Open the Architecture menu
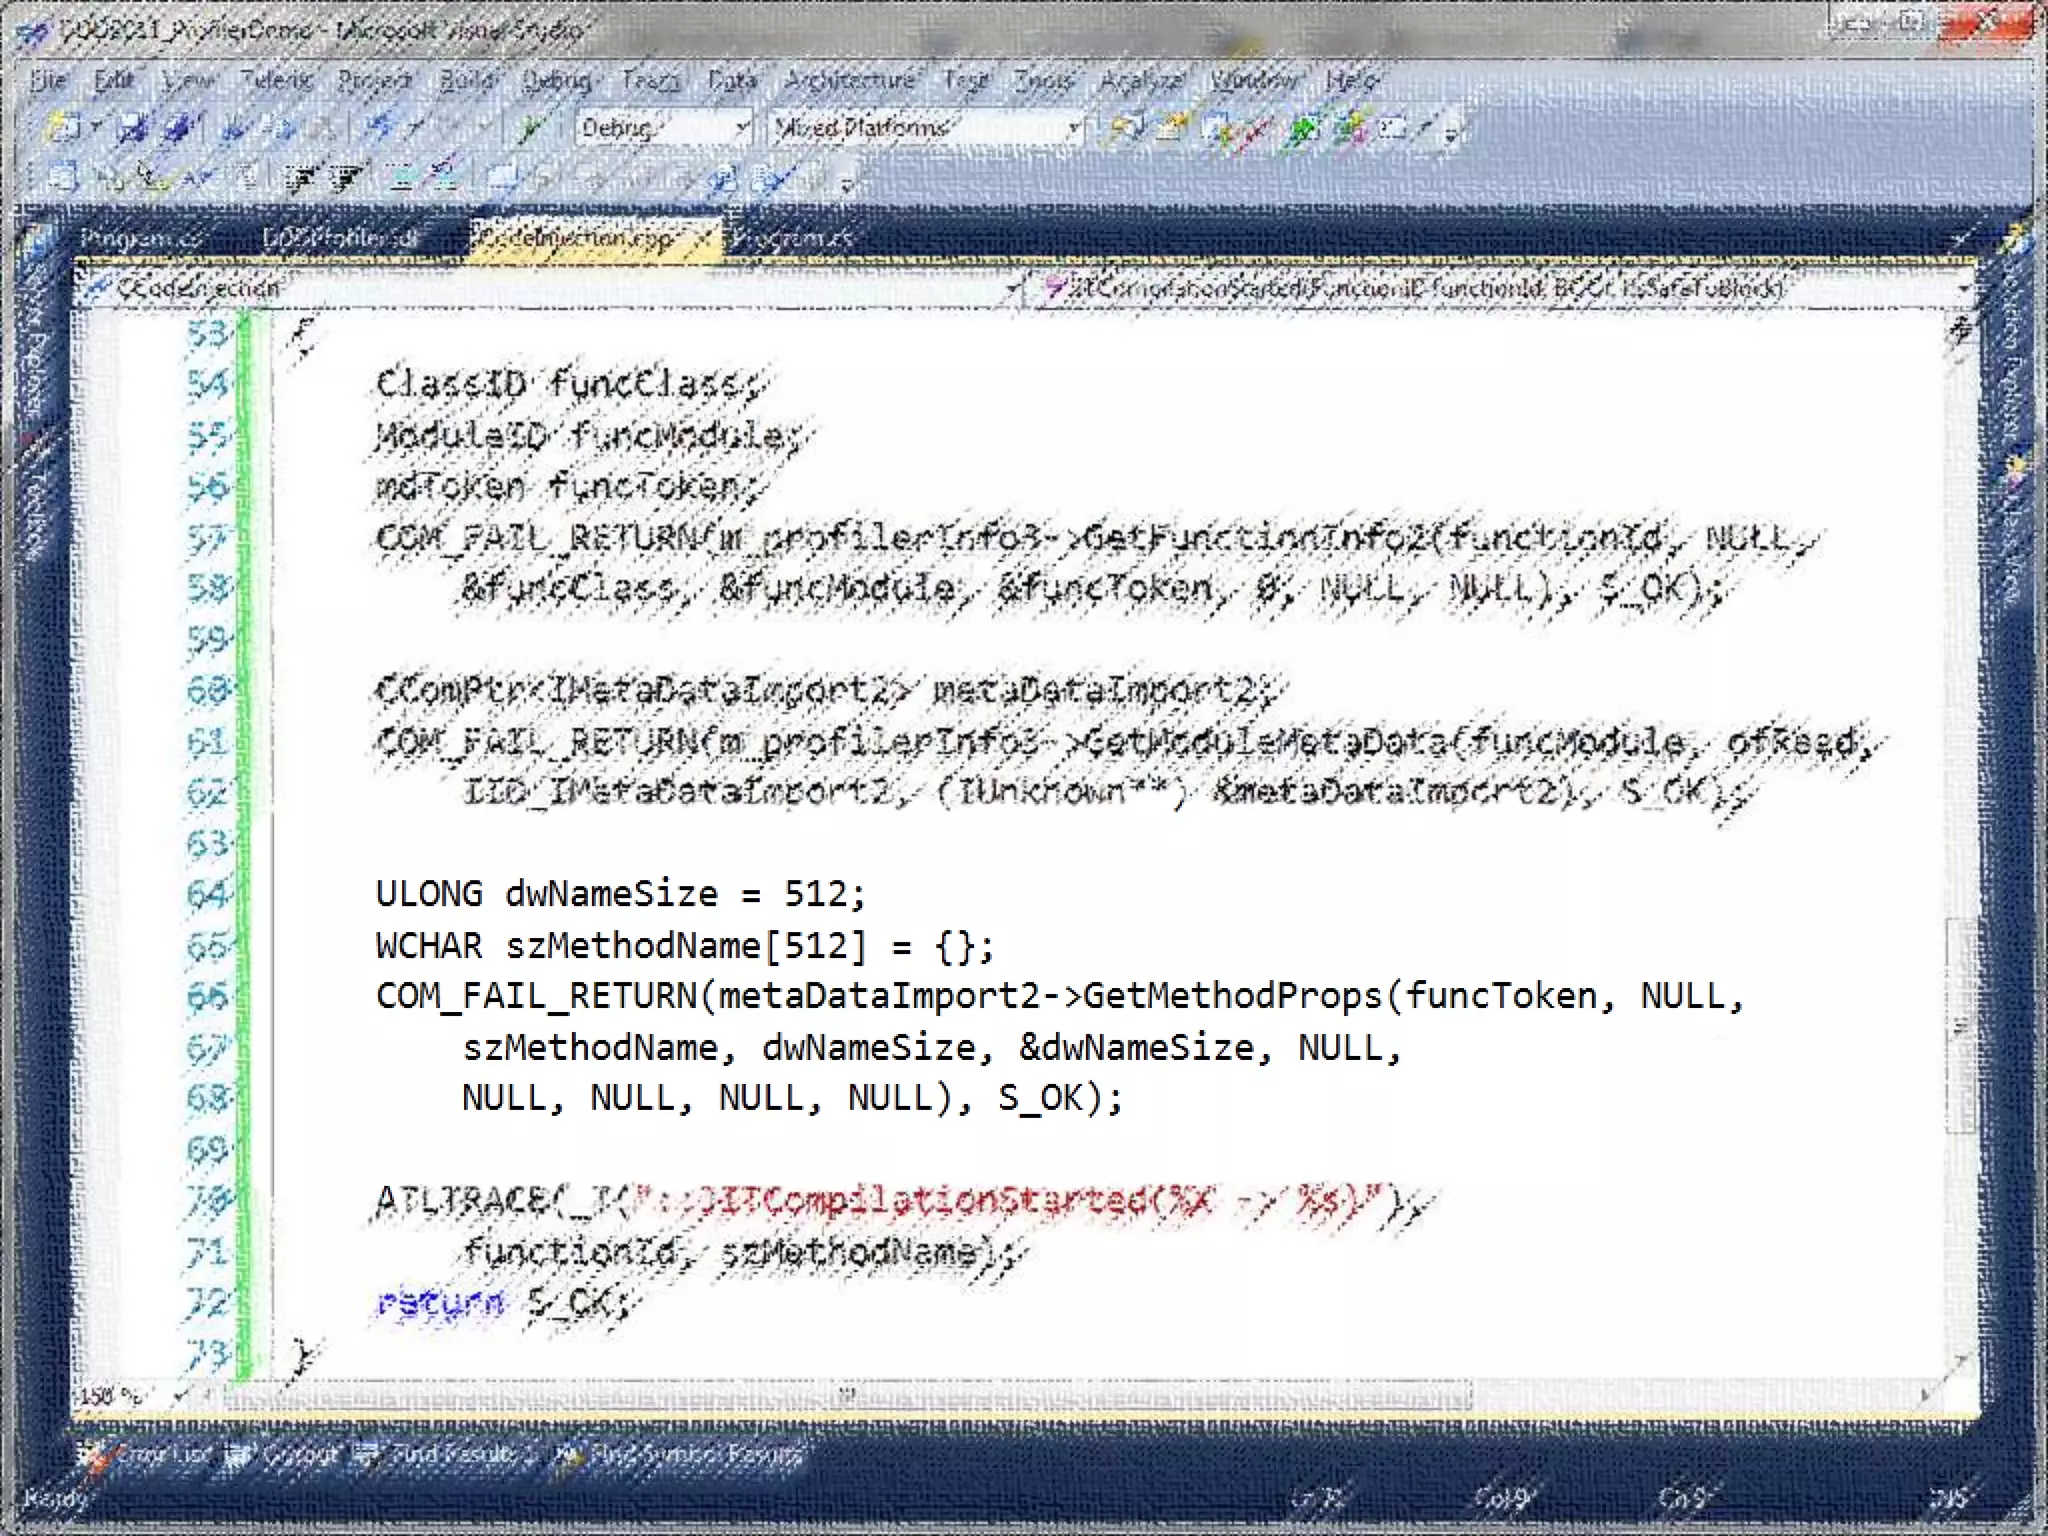 pyautogui.click(x=849, y=80)
